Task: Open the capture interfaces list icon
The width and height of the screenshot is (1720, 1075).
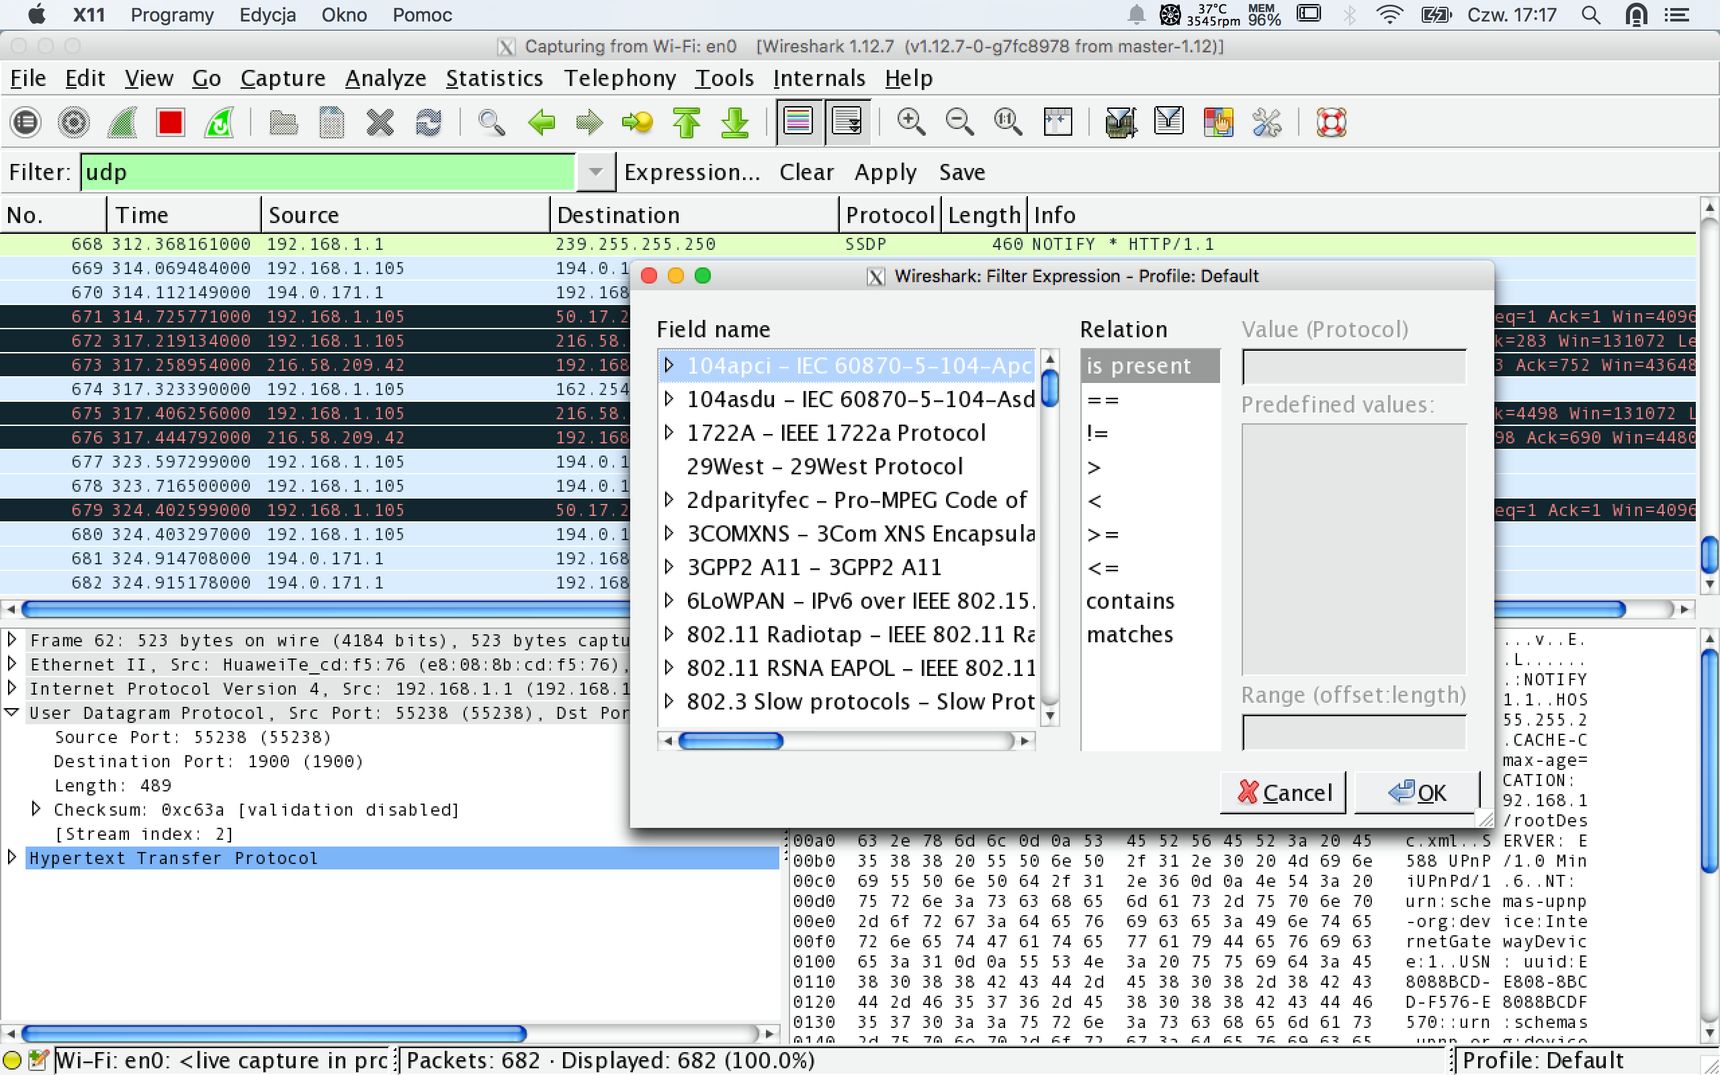Action: pyautogui.click(x=25, y=123)
